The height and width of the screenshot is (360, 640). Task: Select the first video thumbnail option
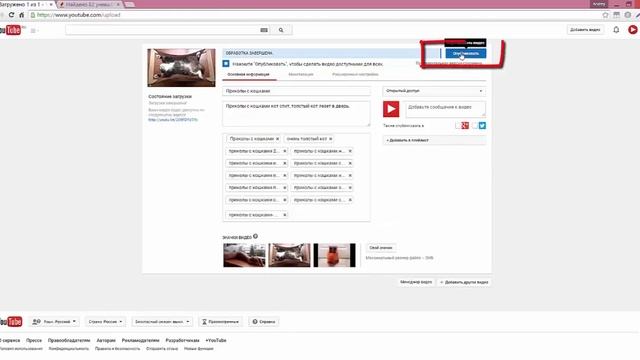tap(244, 255)
